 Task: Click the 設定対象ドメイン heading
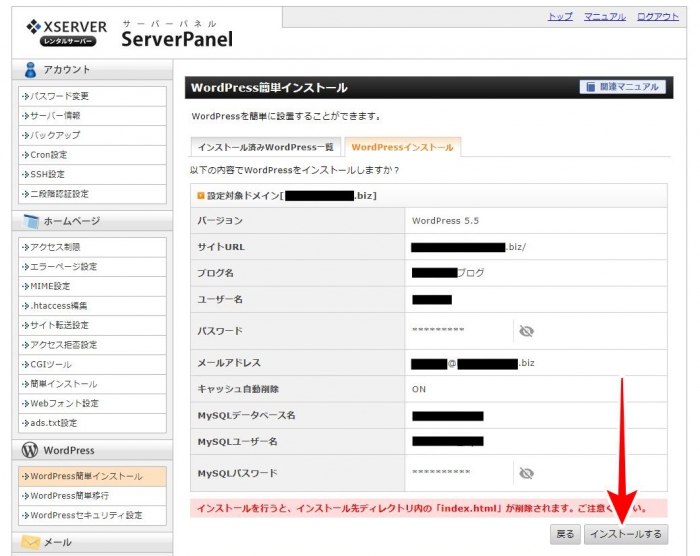click(x=287, y=196)
